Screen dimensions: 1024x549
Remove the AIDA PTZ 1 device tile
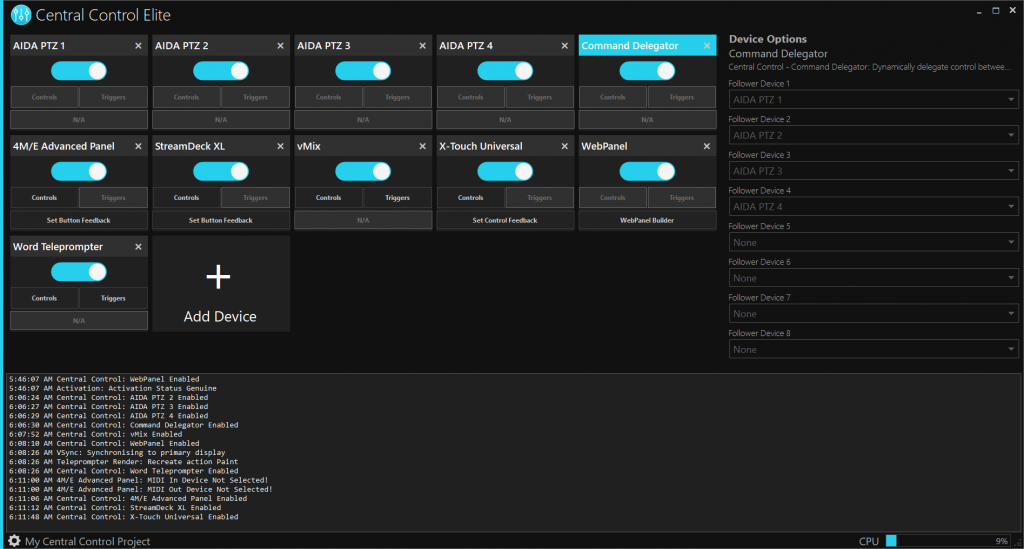tap(138, 46)
